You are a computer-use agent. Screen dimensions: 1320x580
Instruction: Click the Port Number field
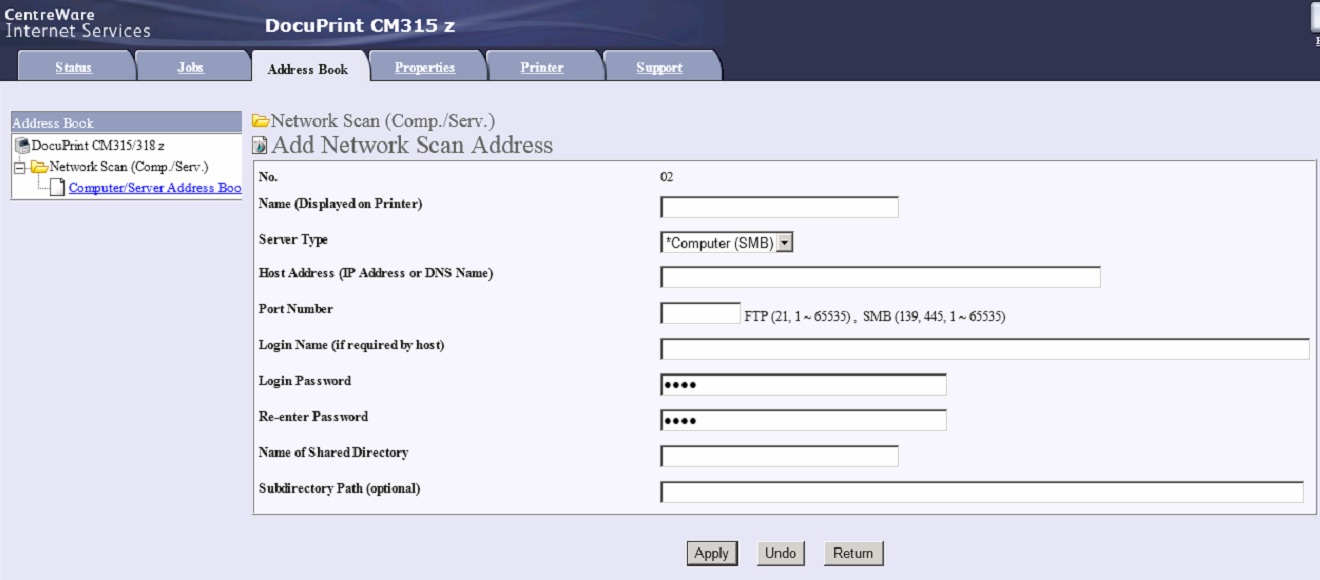pyautogui.click(x=700, y=313)
